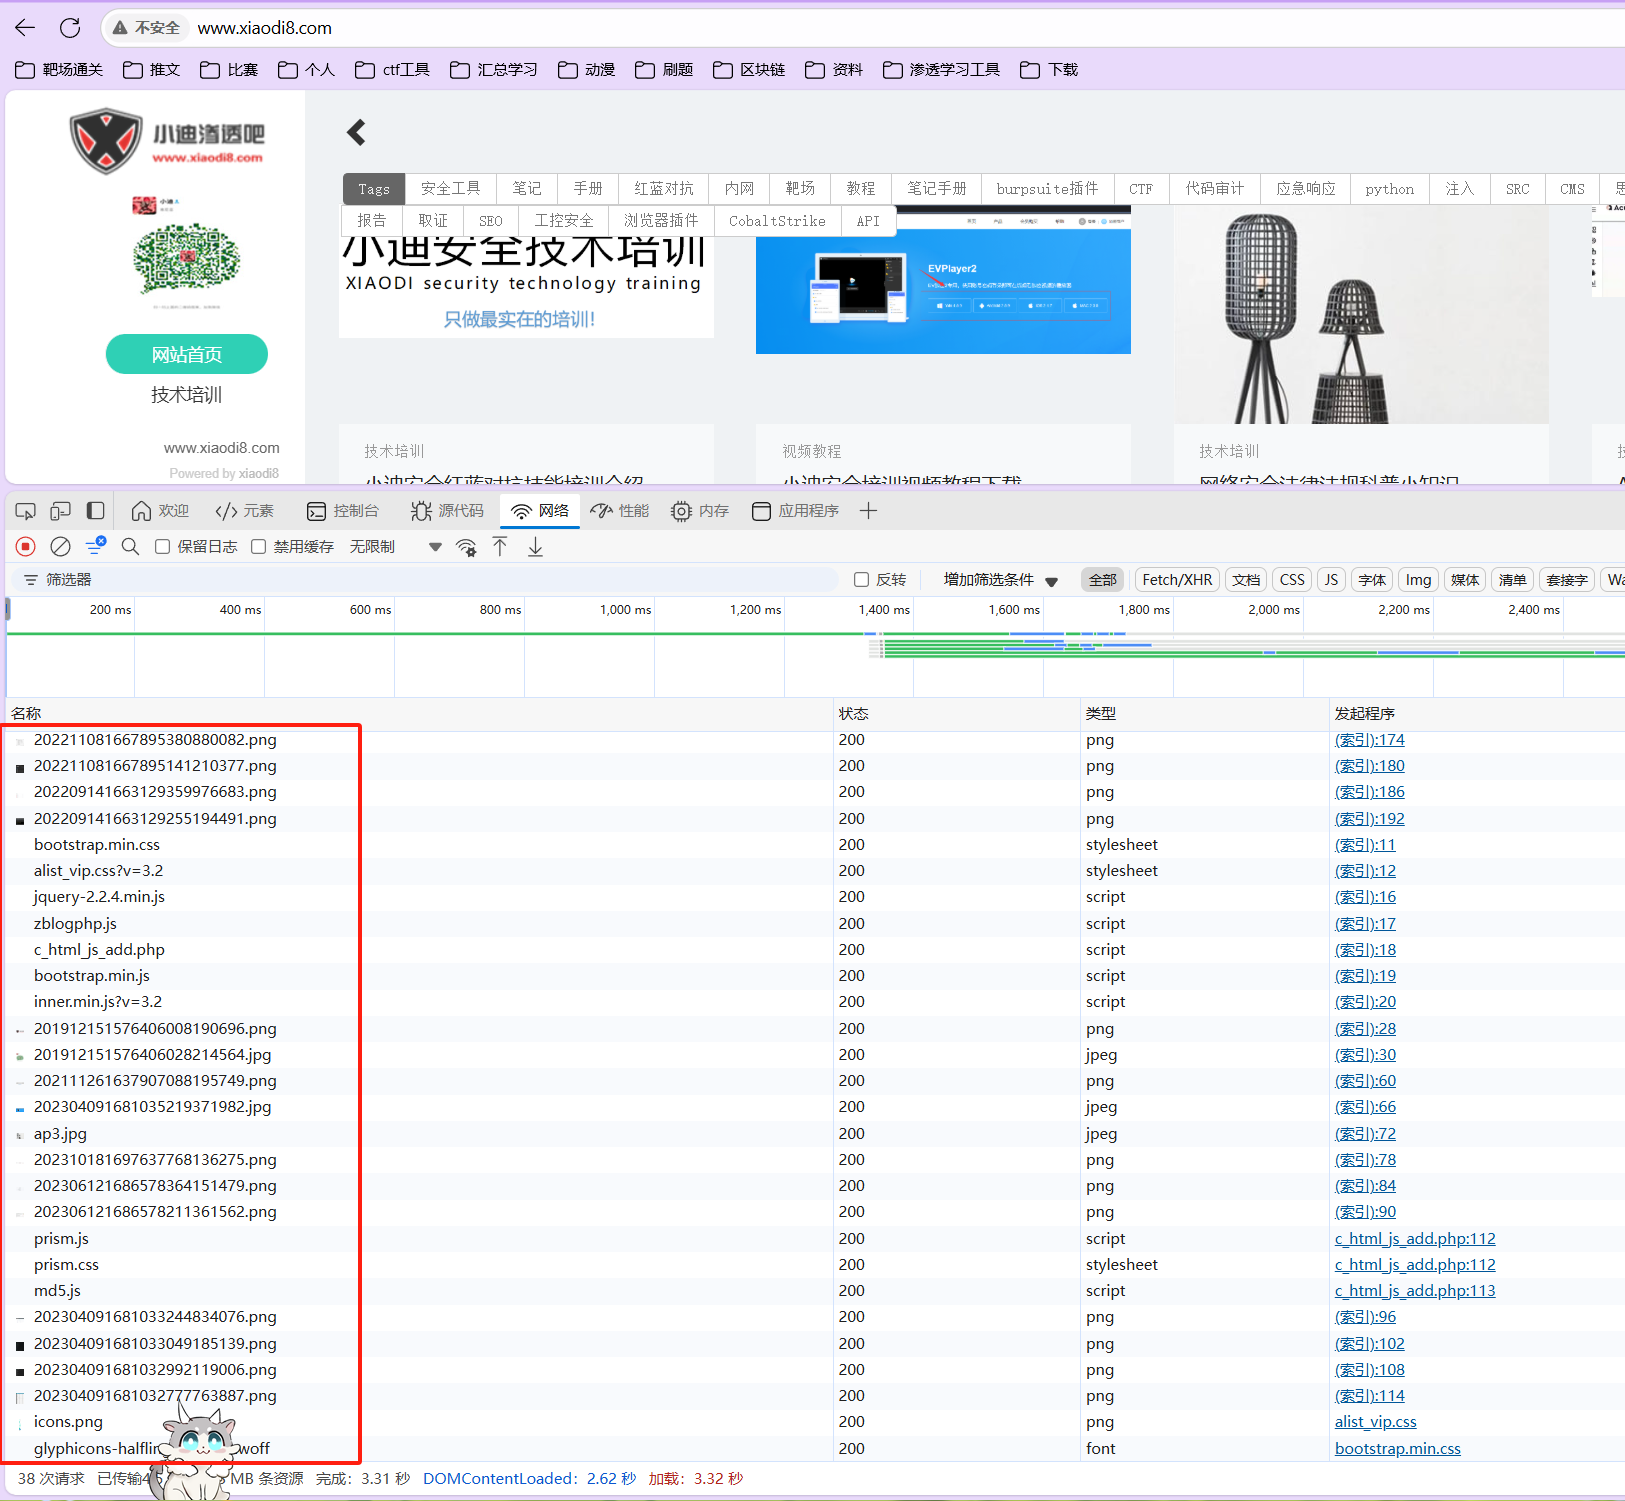Open the ctf工具 bookmark folder

click(x=393, y=70)
